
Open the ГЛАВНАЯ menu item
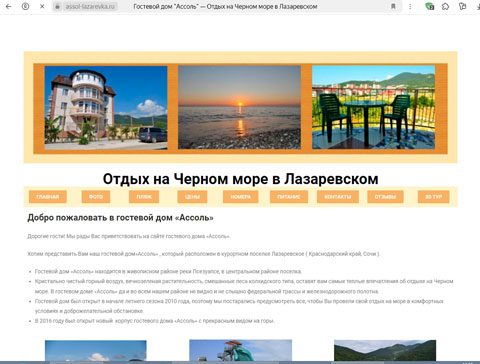click(x=48, y=197)
